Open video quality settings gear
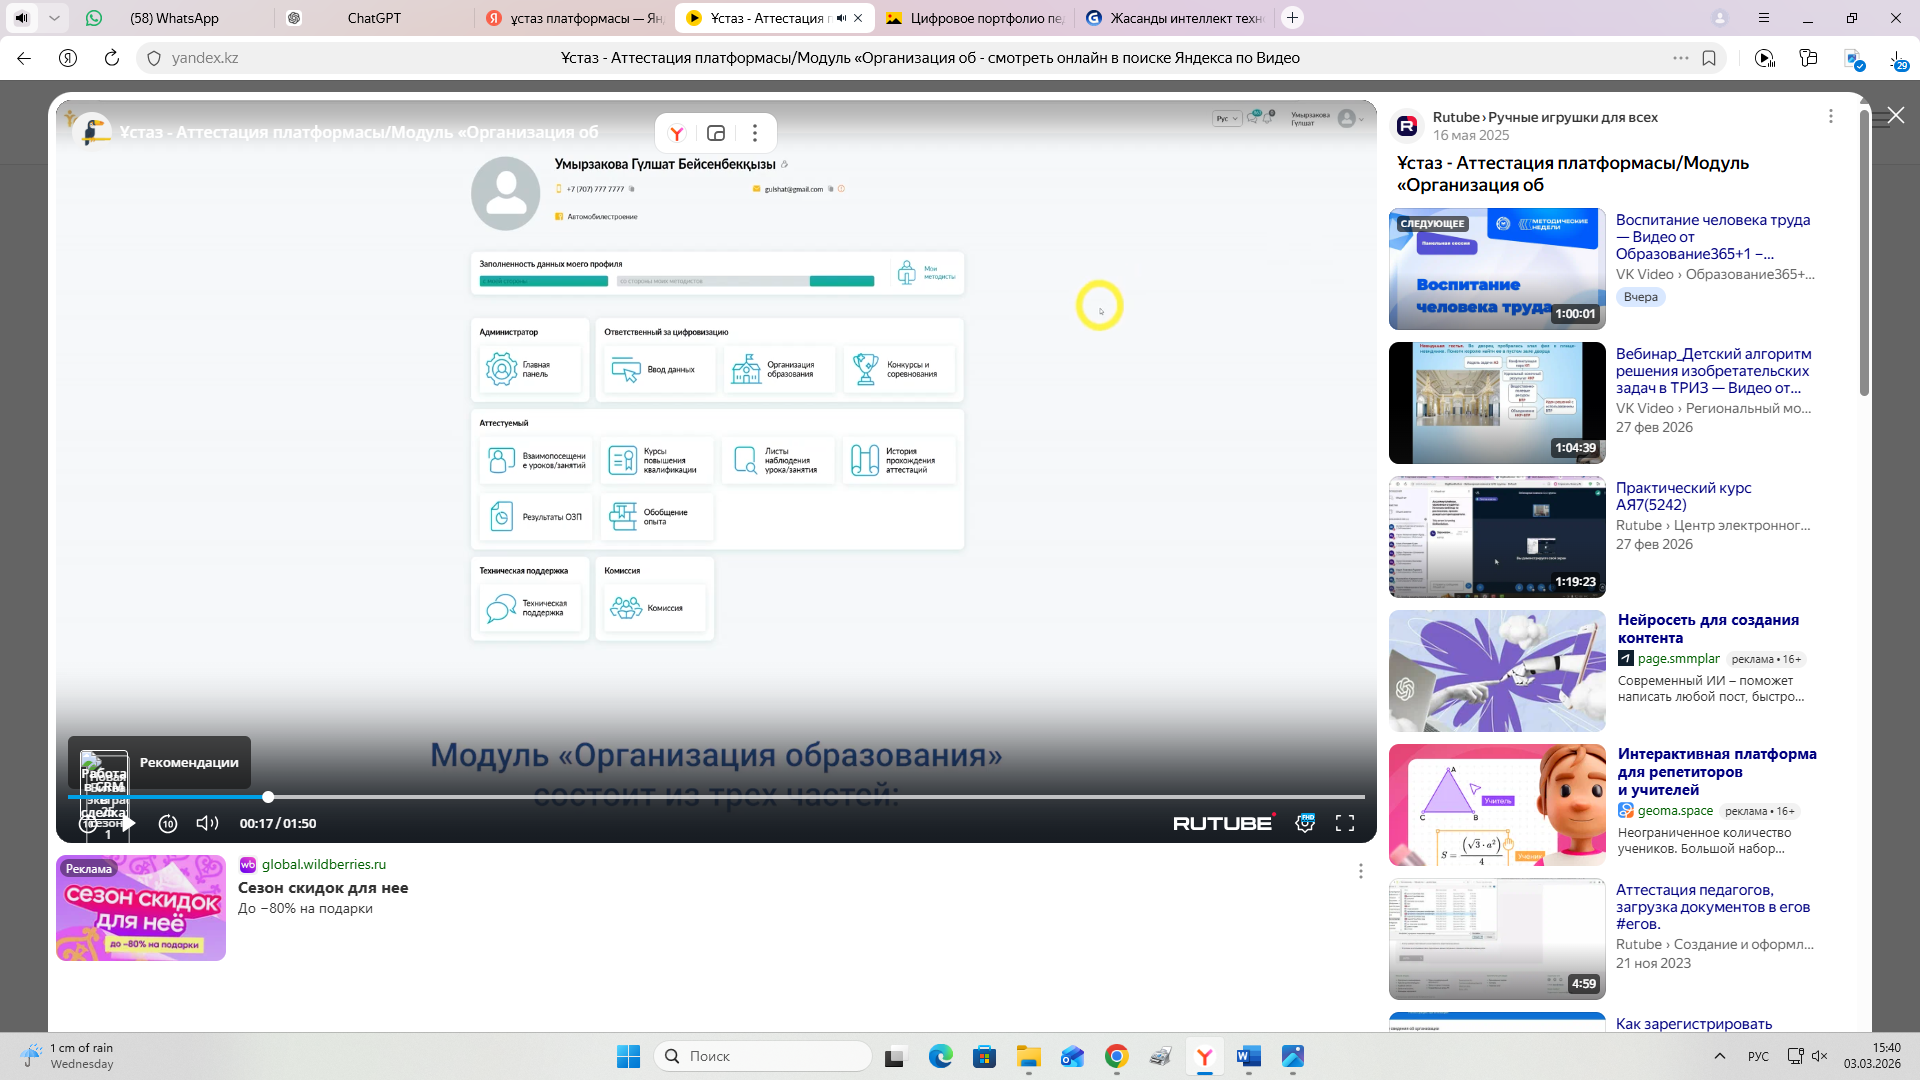Screen dimensions: 1920x1080 pyautogui.click(x=1305, y=823)
